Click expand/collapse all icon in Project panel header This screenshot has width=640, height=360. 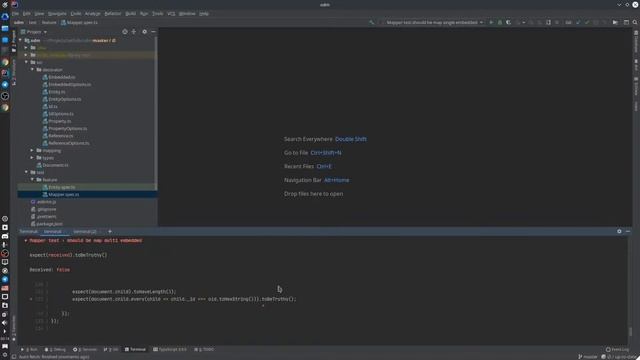[x=134, y=31]
